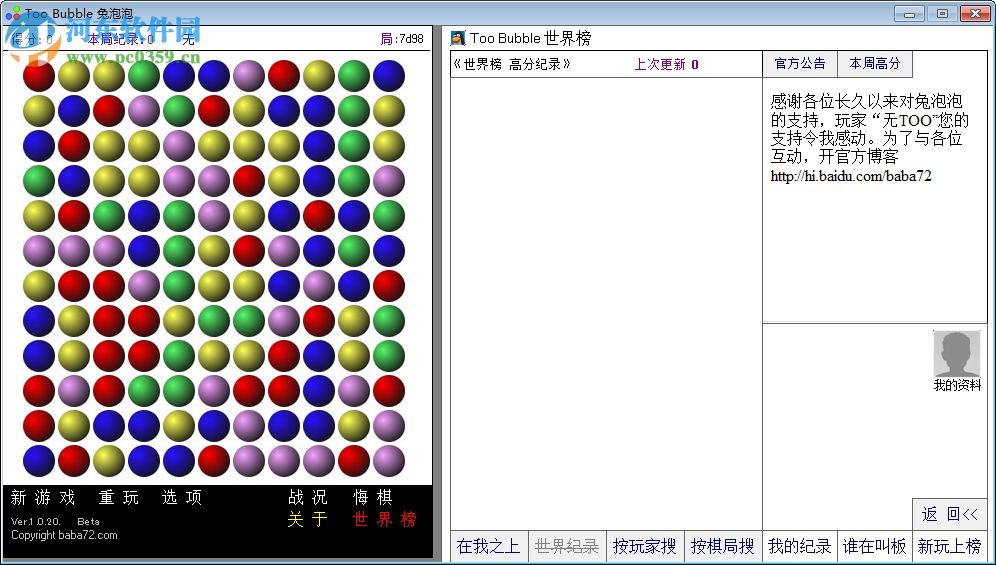Click the Too Bubble window title icon
Viewport: 996px width, 565px height.
(13, 13)
